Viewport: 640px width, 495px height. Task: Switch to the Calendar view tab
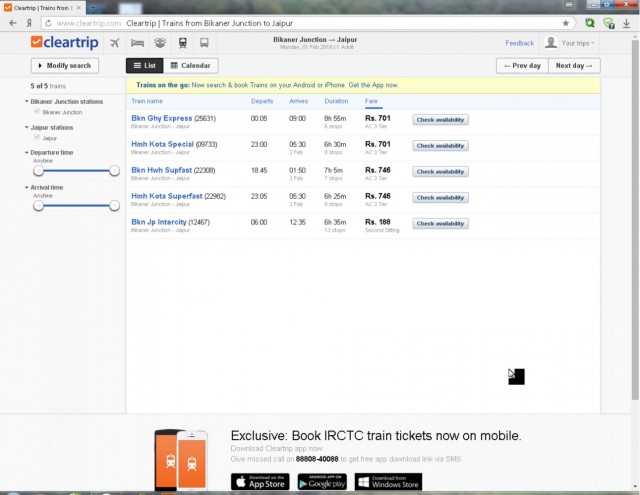click(x=190, y=66)
